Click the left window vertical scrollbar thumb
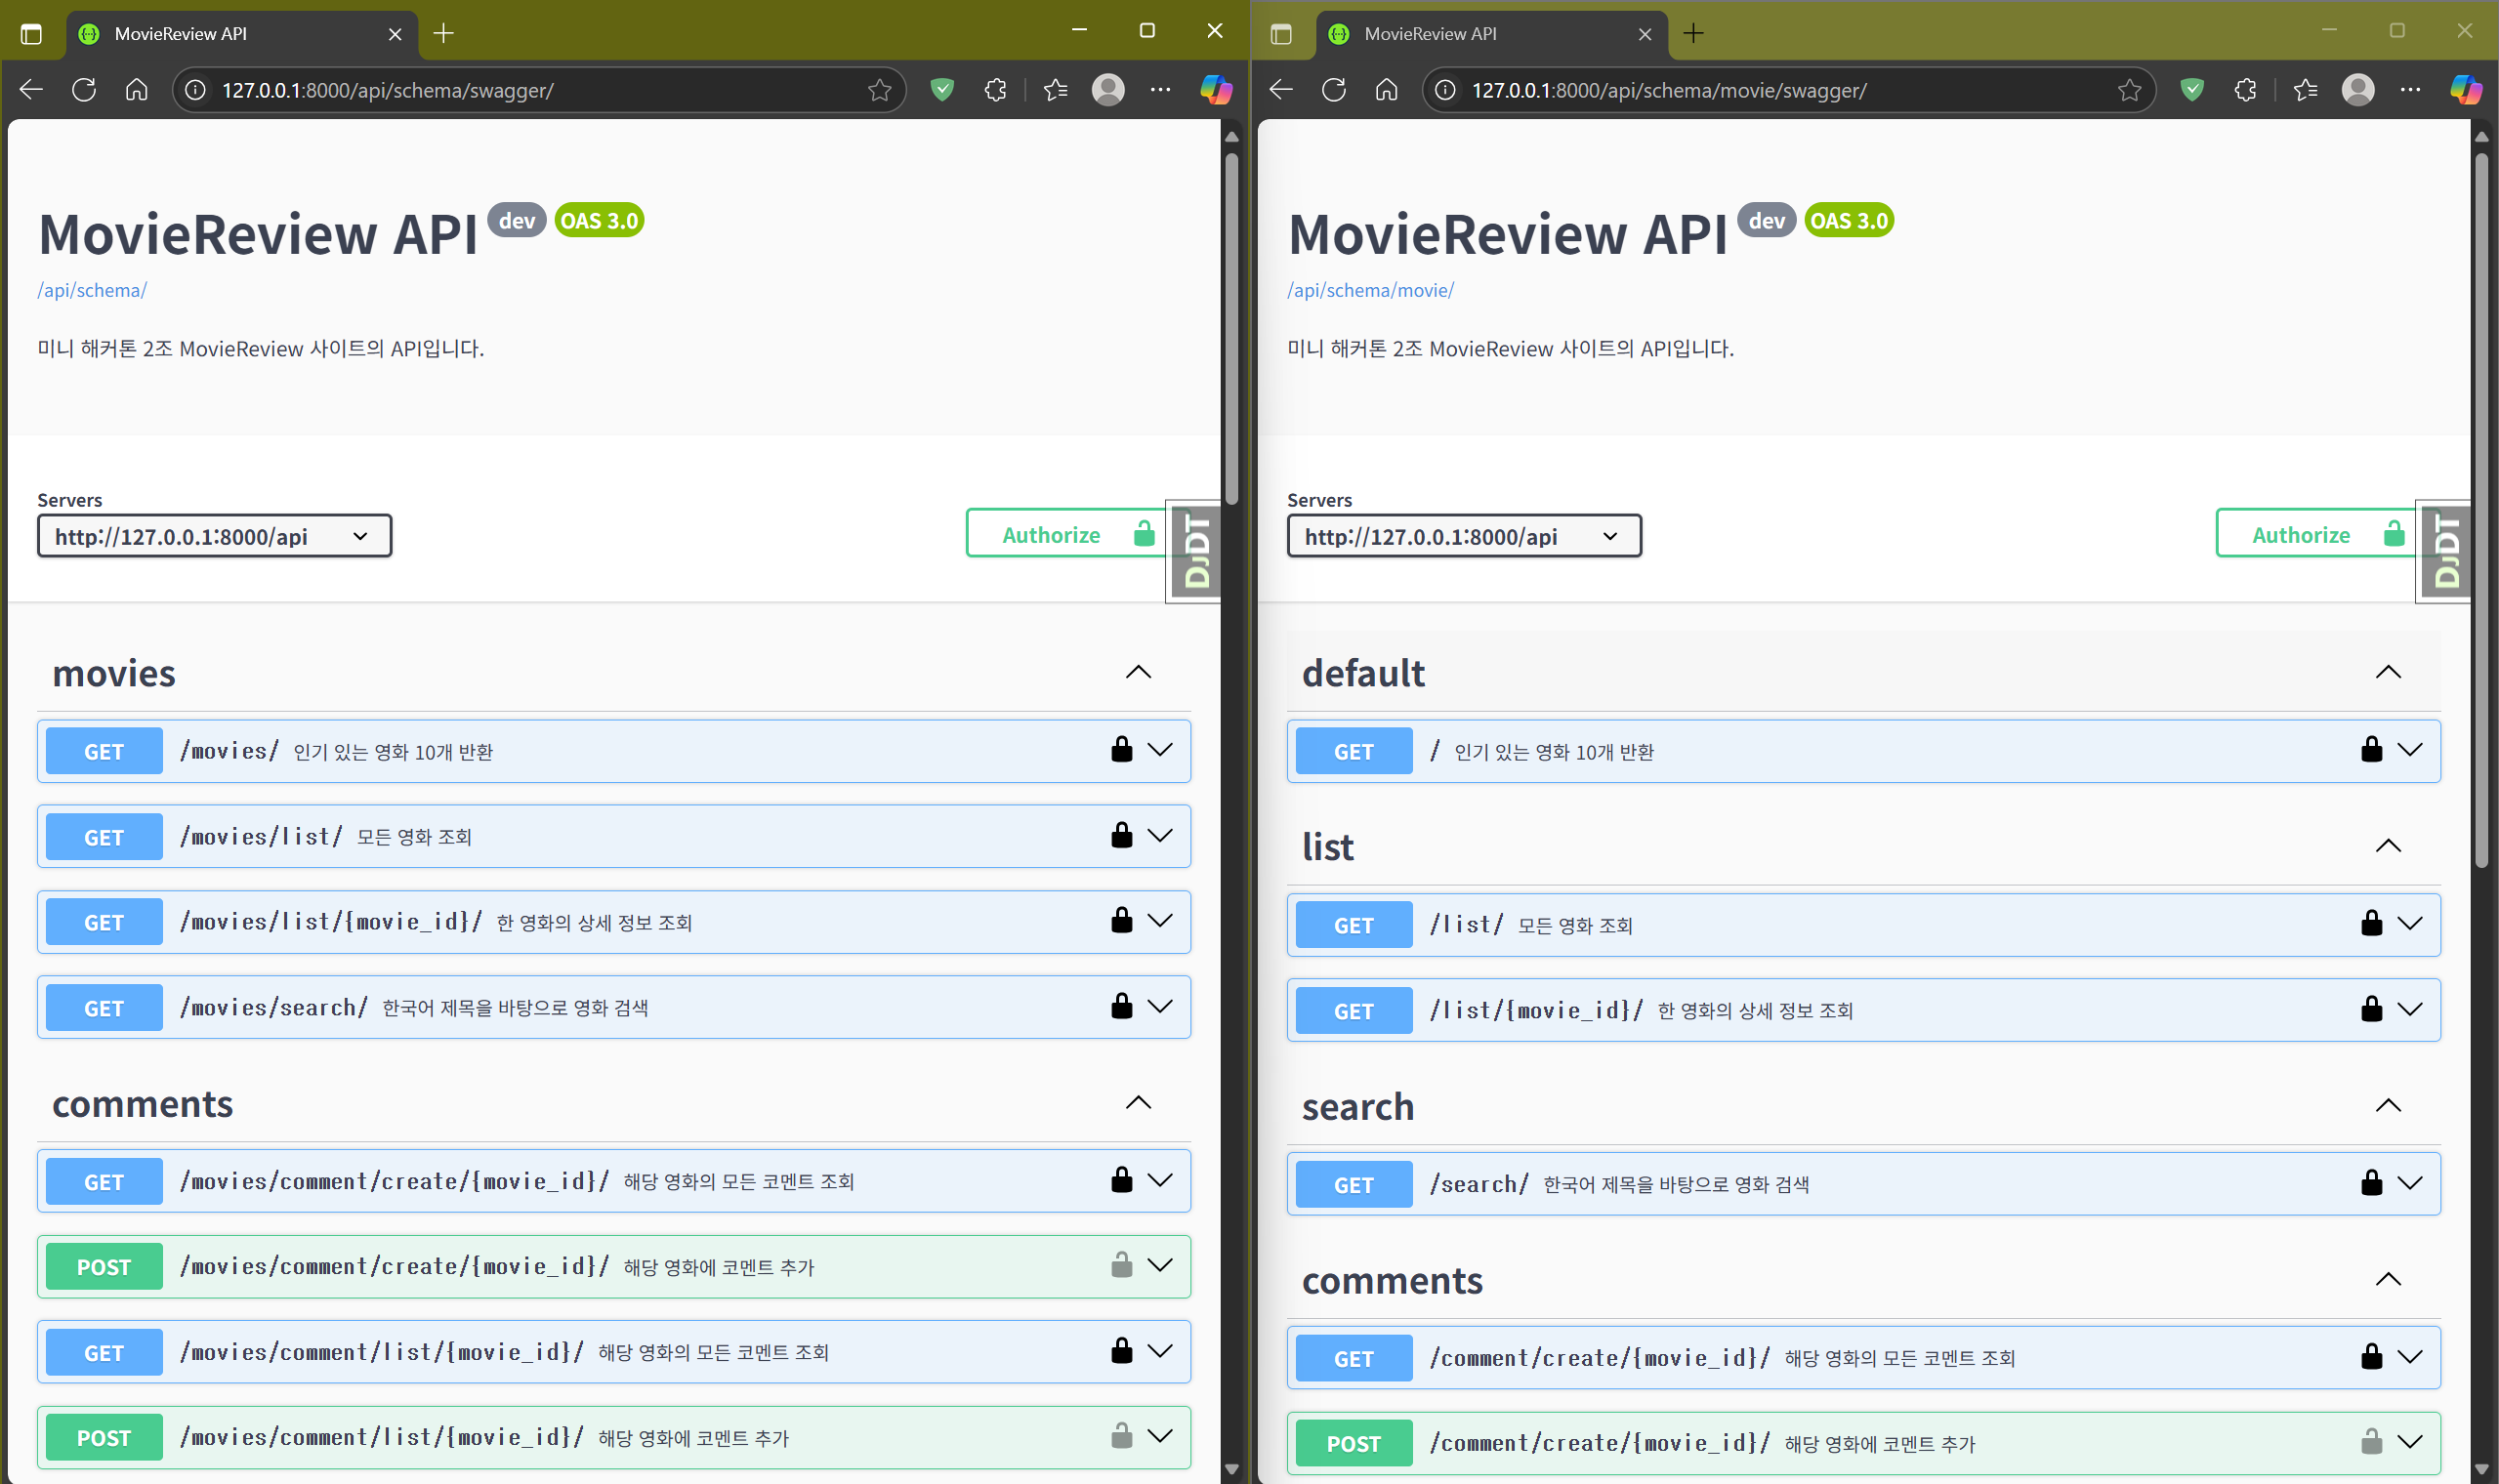 [x=1231, y=330]
